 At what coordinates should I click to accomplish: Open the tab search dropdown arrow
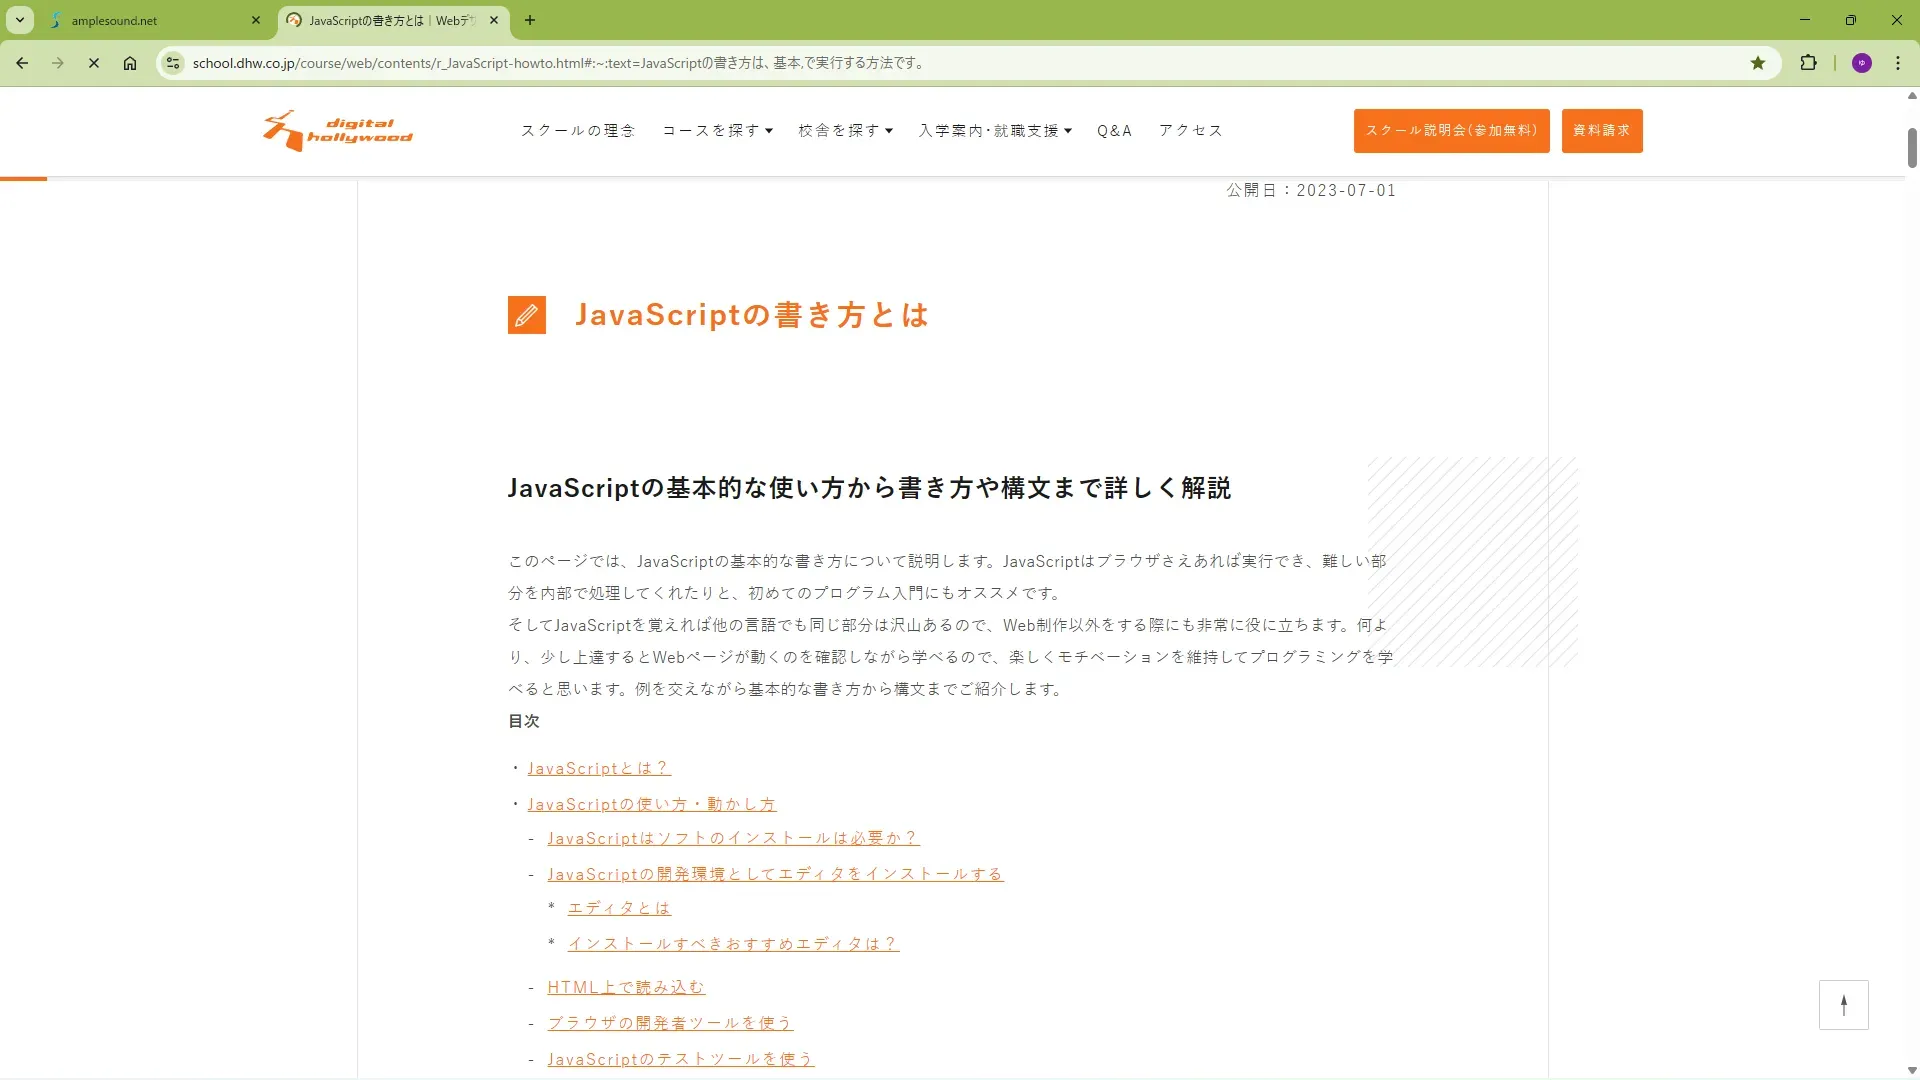coord(19,20)
